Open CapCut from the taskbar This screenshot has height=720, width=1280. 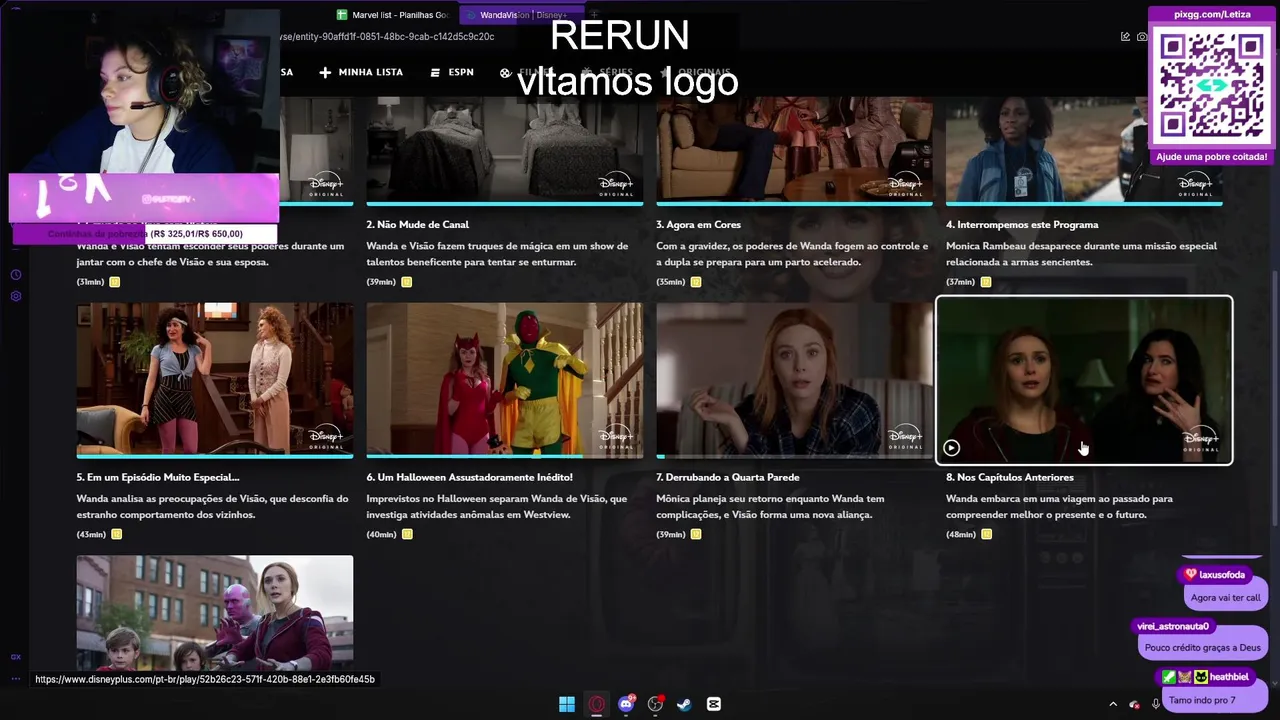pyautogui.click(x=714, y=704)
